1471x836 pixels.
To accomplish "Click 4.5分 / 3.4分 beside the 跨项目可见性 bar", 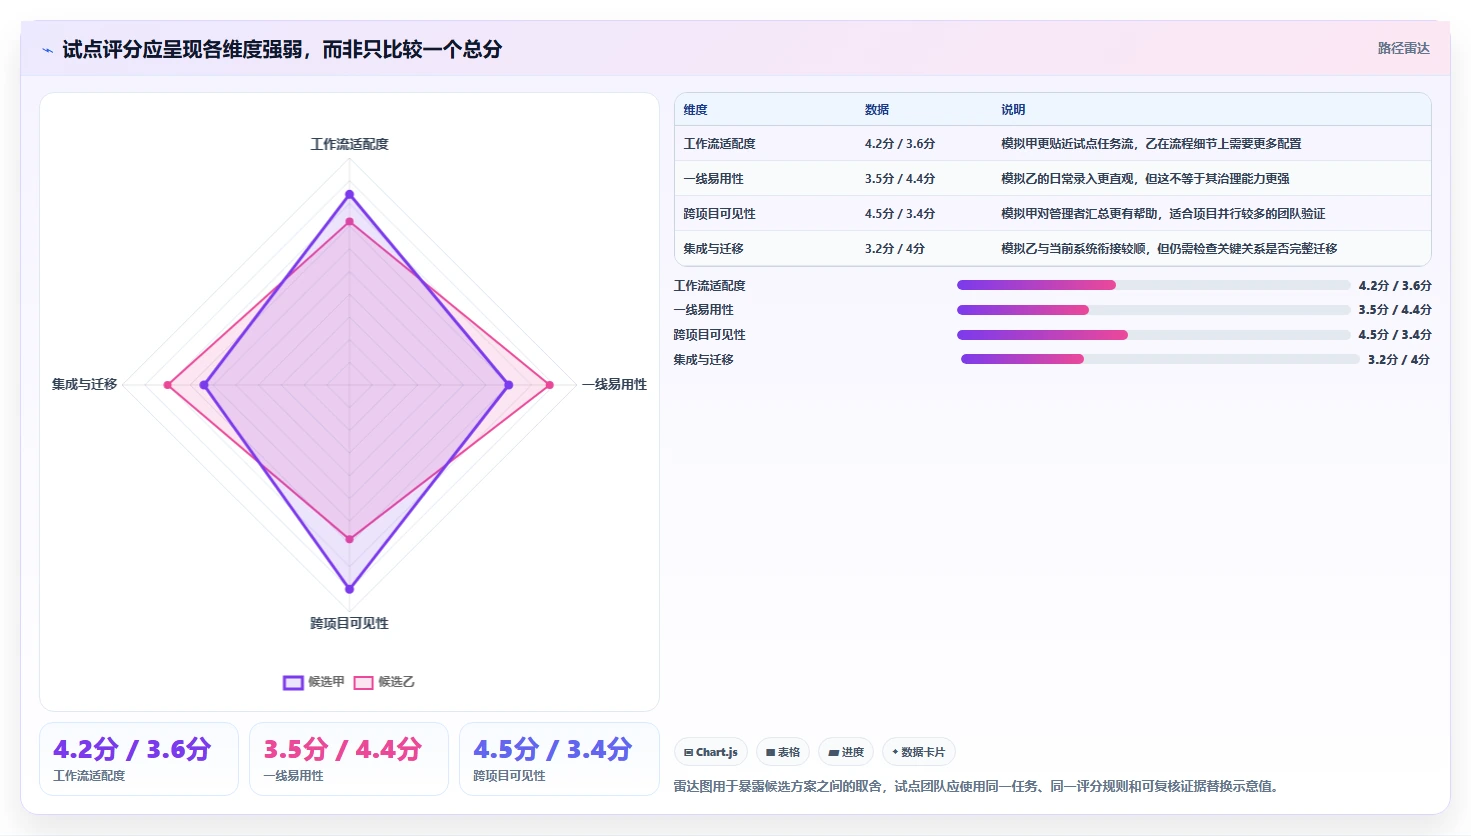I will 1395,335.
